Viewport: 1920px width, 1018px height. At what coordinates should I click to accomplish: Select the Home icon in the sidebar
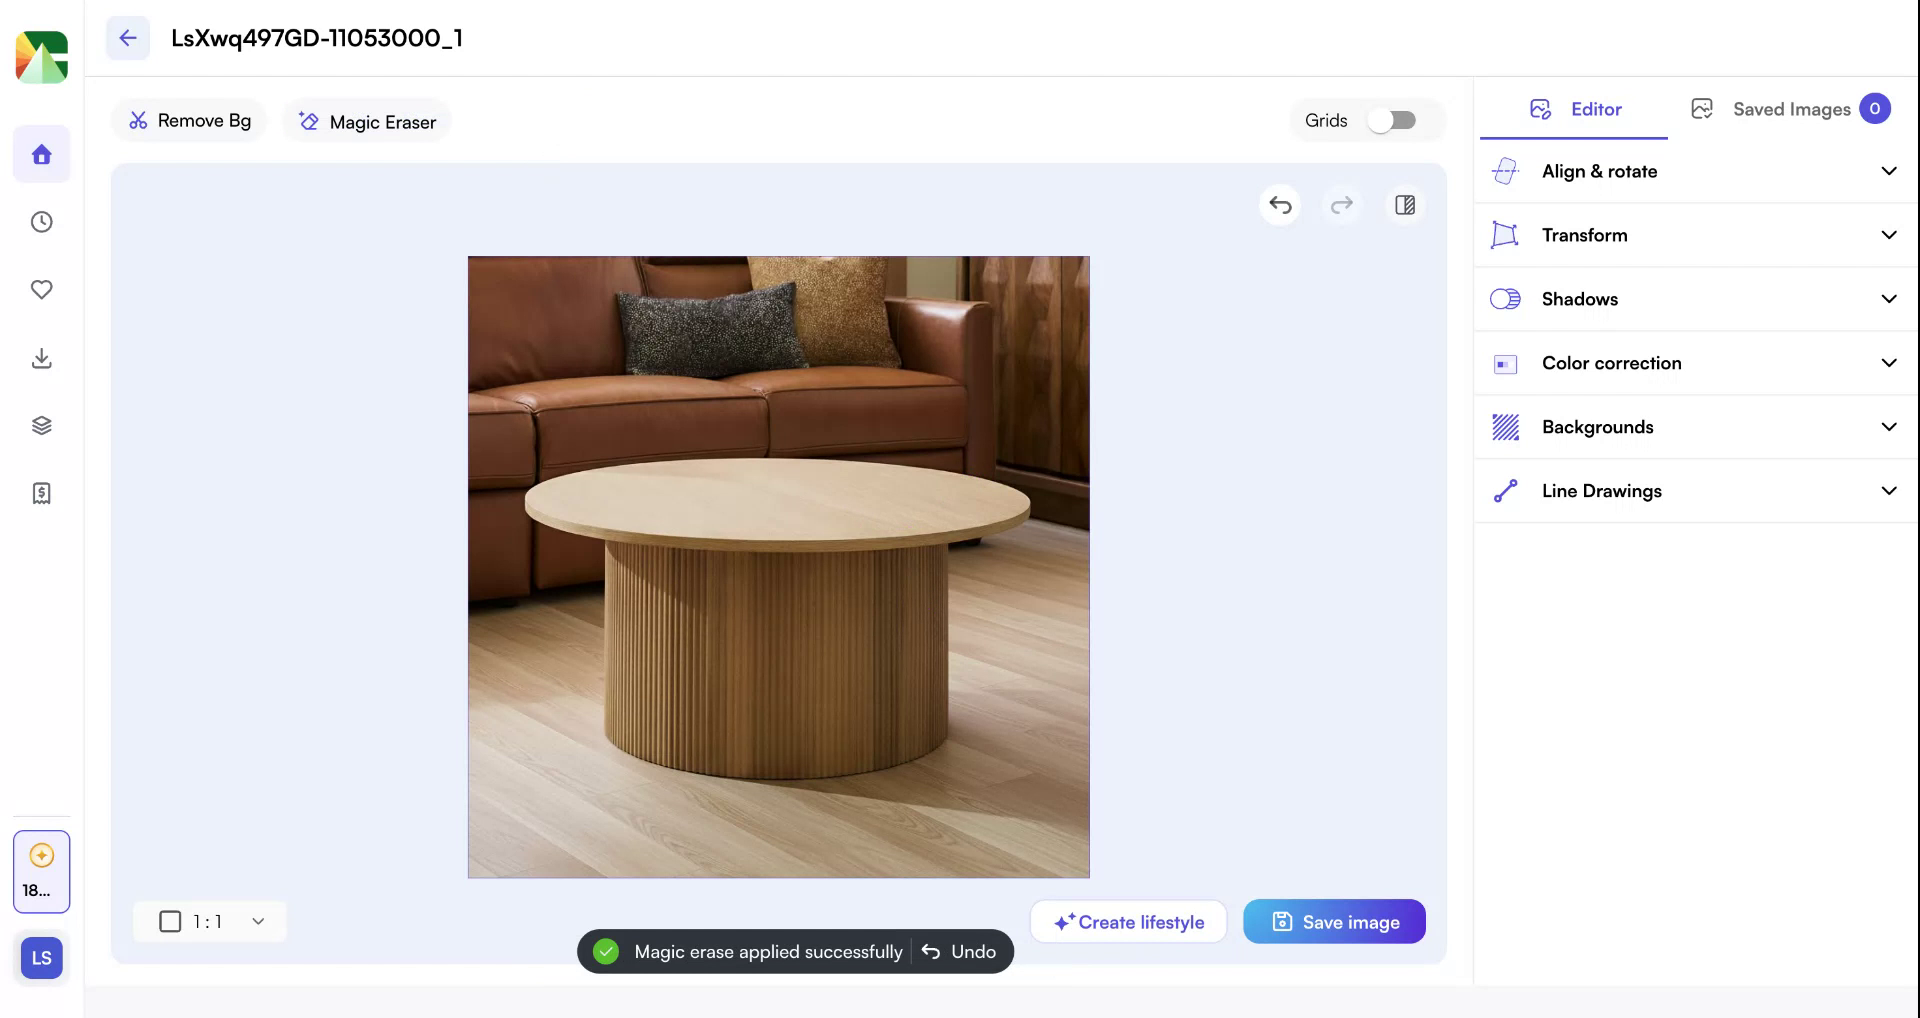(x=41, y=154)
